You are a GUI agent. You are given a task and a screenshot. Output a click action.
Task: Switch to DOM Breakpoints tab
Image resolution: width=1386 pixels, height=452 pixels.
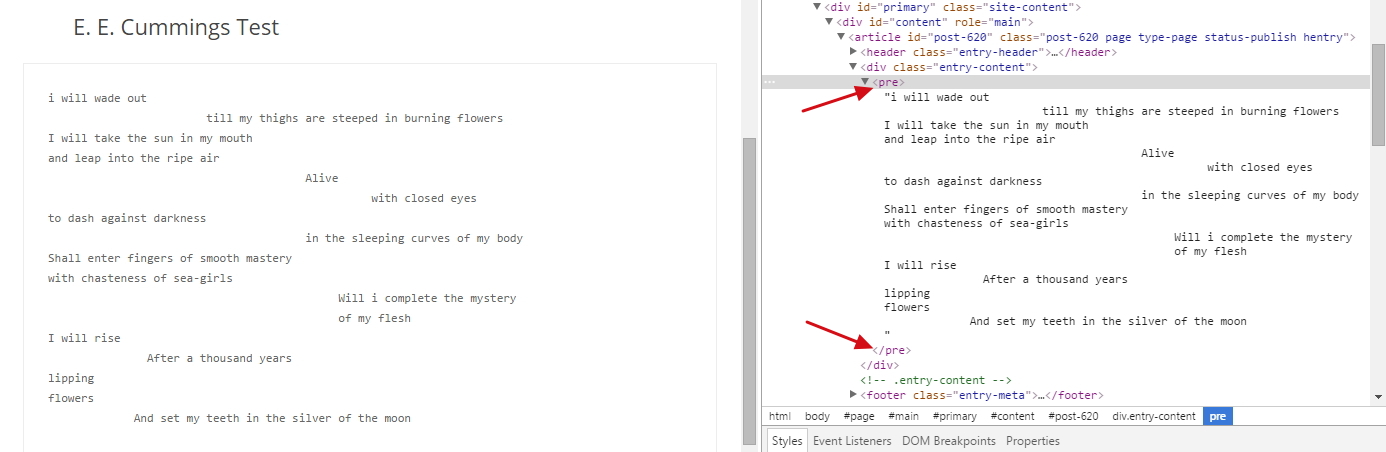click(949, 441)
